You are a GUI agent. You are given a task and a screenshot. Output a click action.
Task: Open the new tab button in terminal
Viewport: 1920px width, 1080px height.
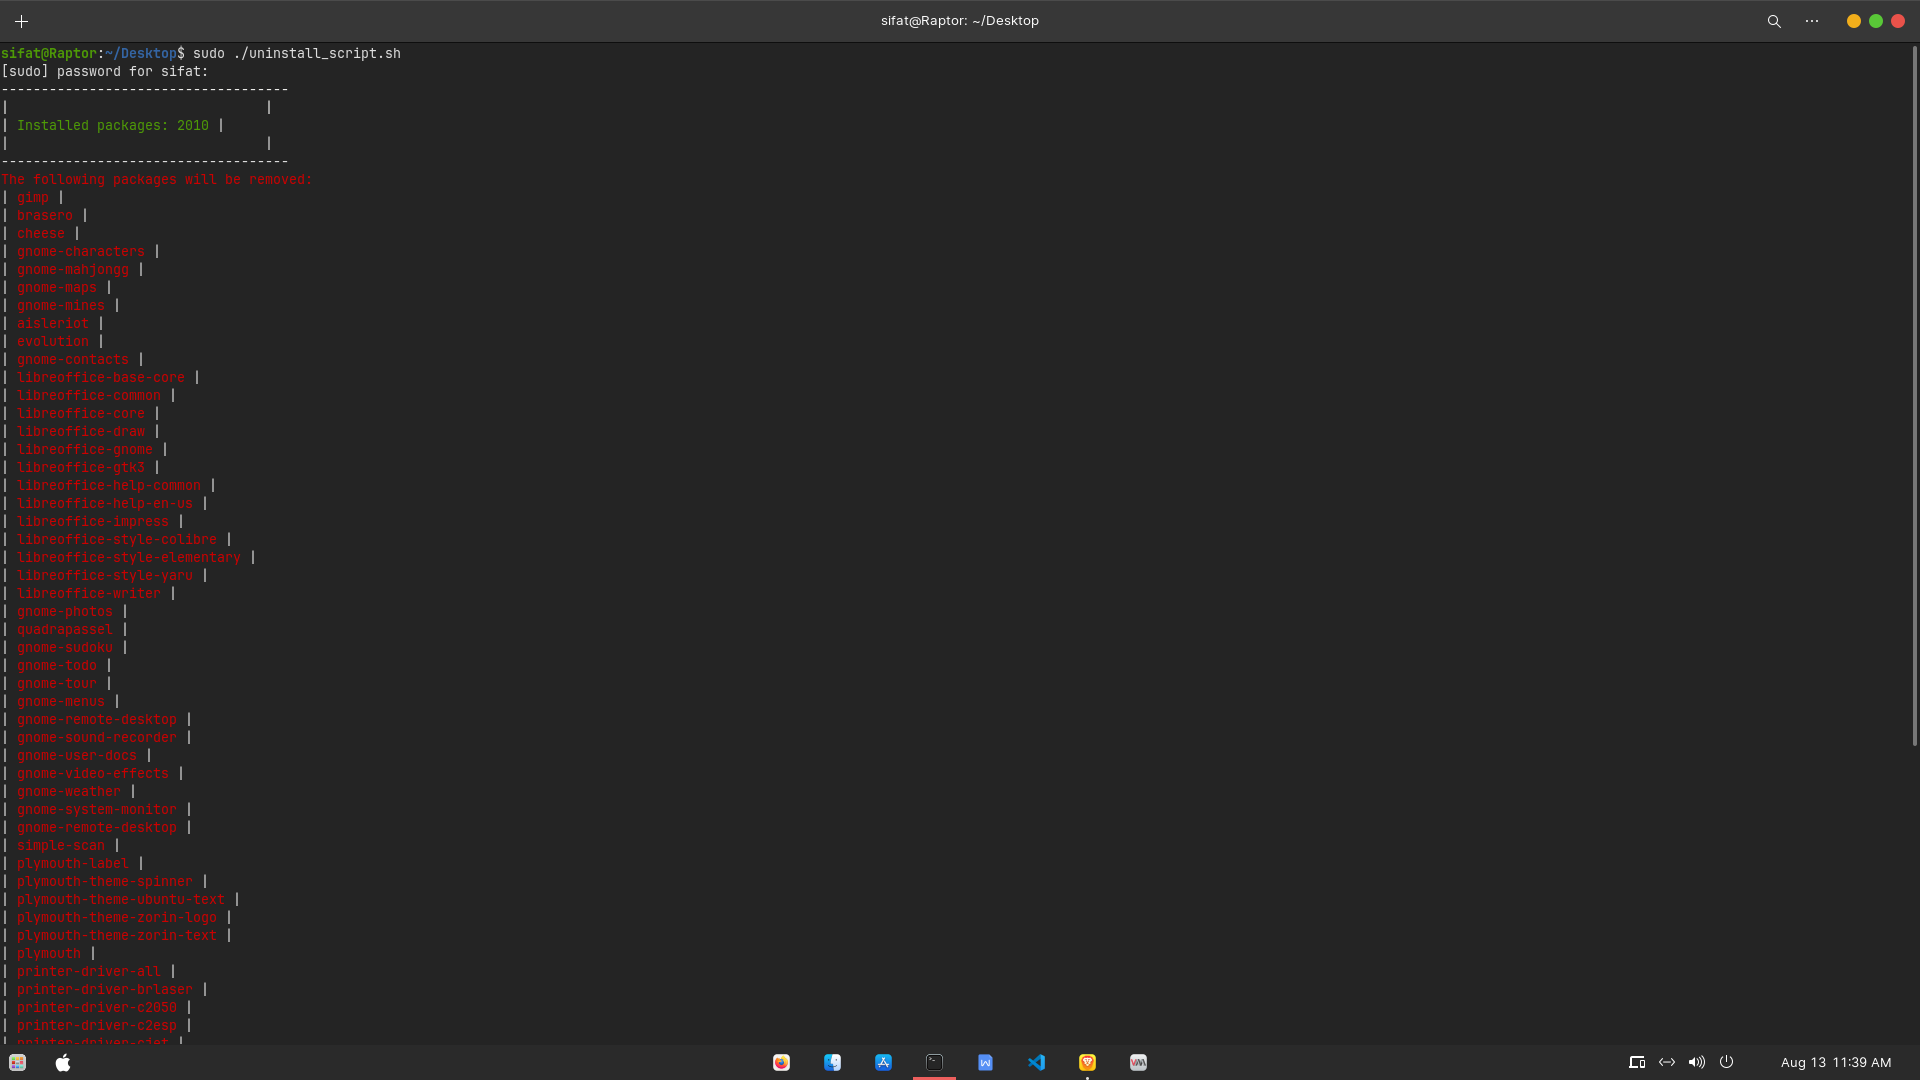point(21,20)
